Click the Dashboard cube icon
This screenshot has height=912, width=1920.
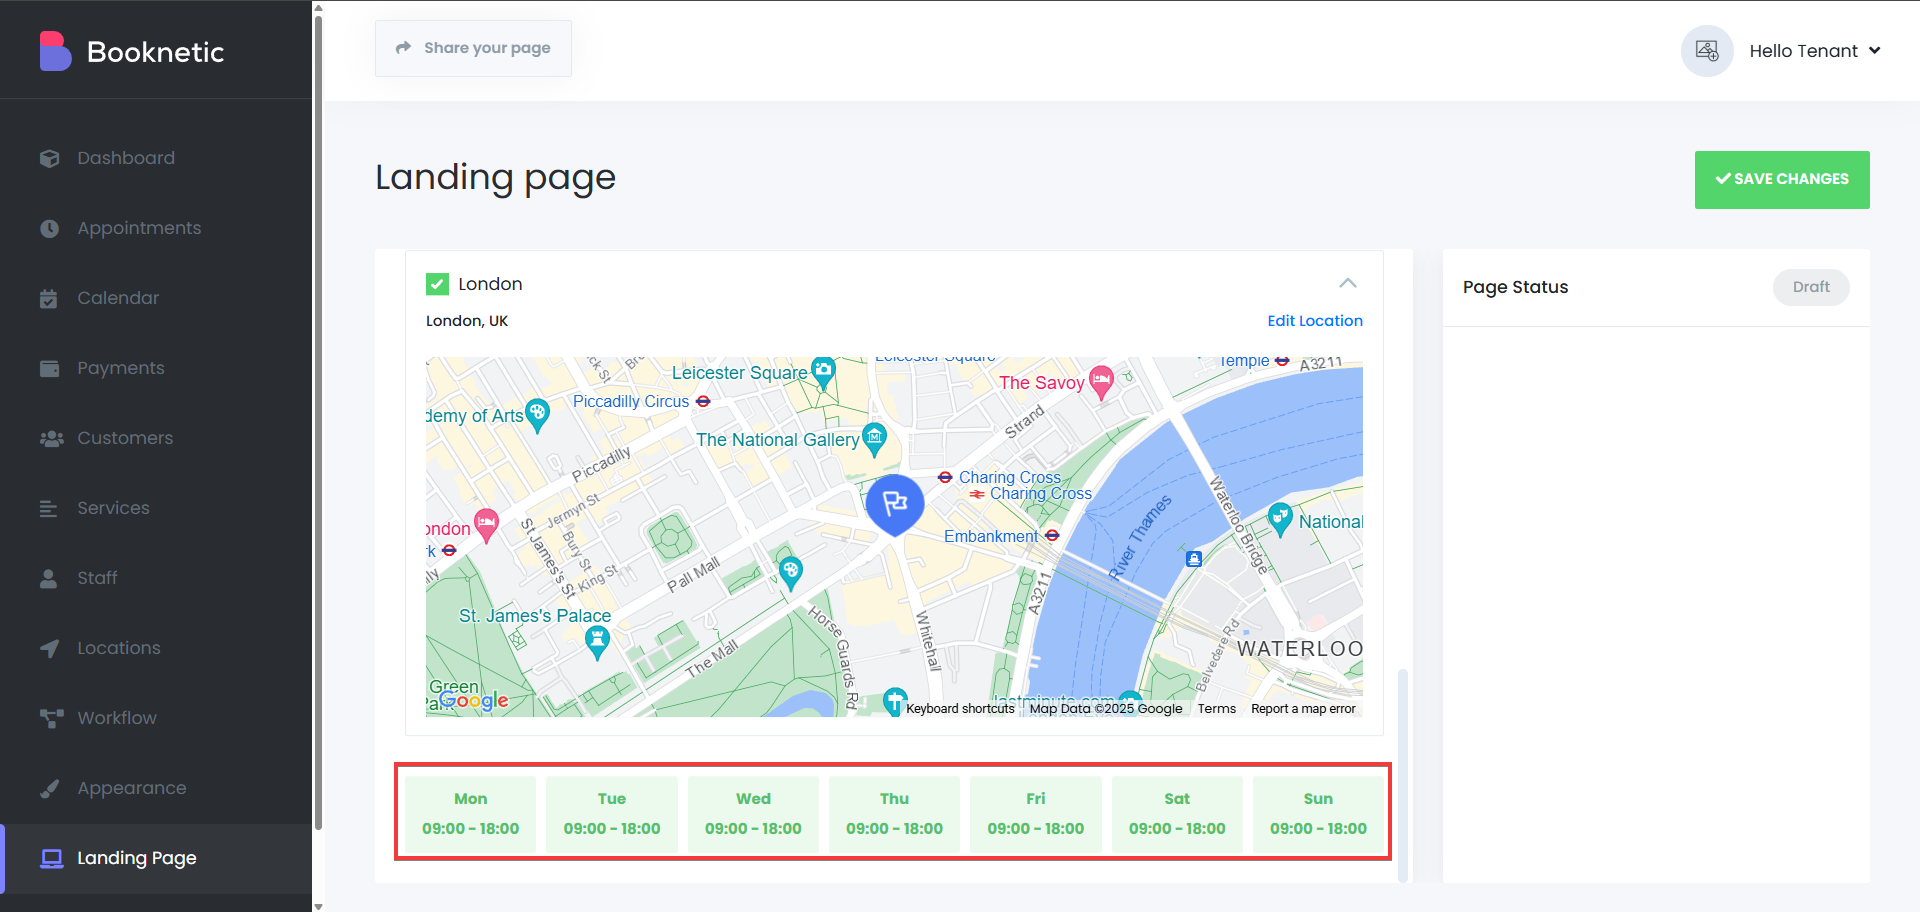coord(49,158)
